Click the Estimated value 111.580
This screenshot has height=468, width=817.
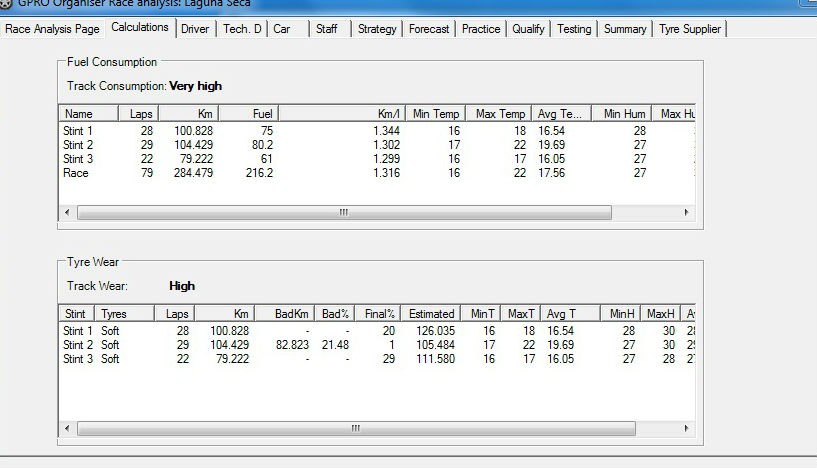pos(435,359)
